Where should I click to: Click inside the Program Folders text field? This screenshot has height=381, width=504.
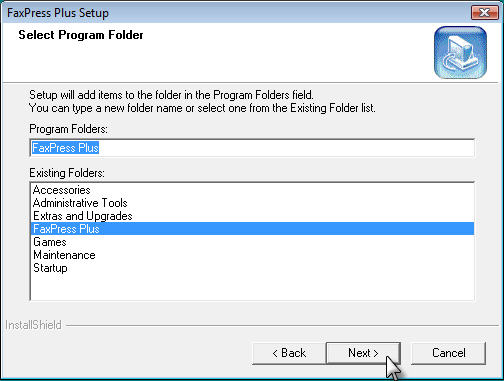pyautogui.click(x=252, y=148)
